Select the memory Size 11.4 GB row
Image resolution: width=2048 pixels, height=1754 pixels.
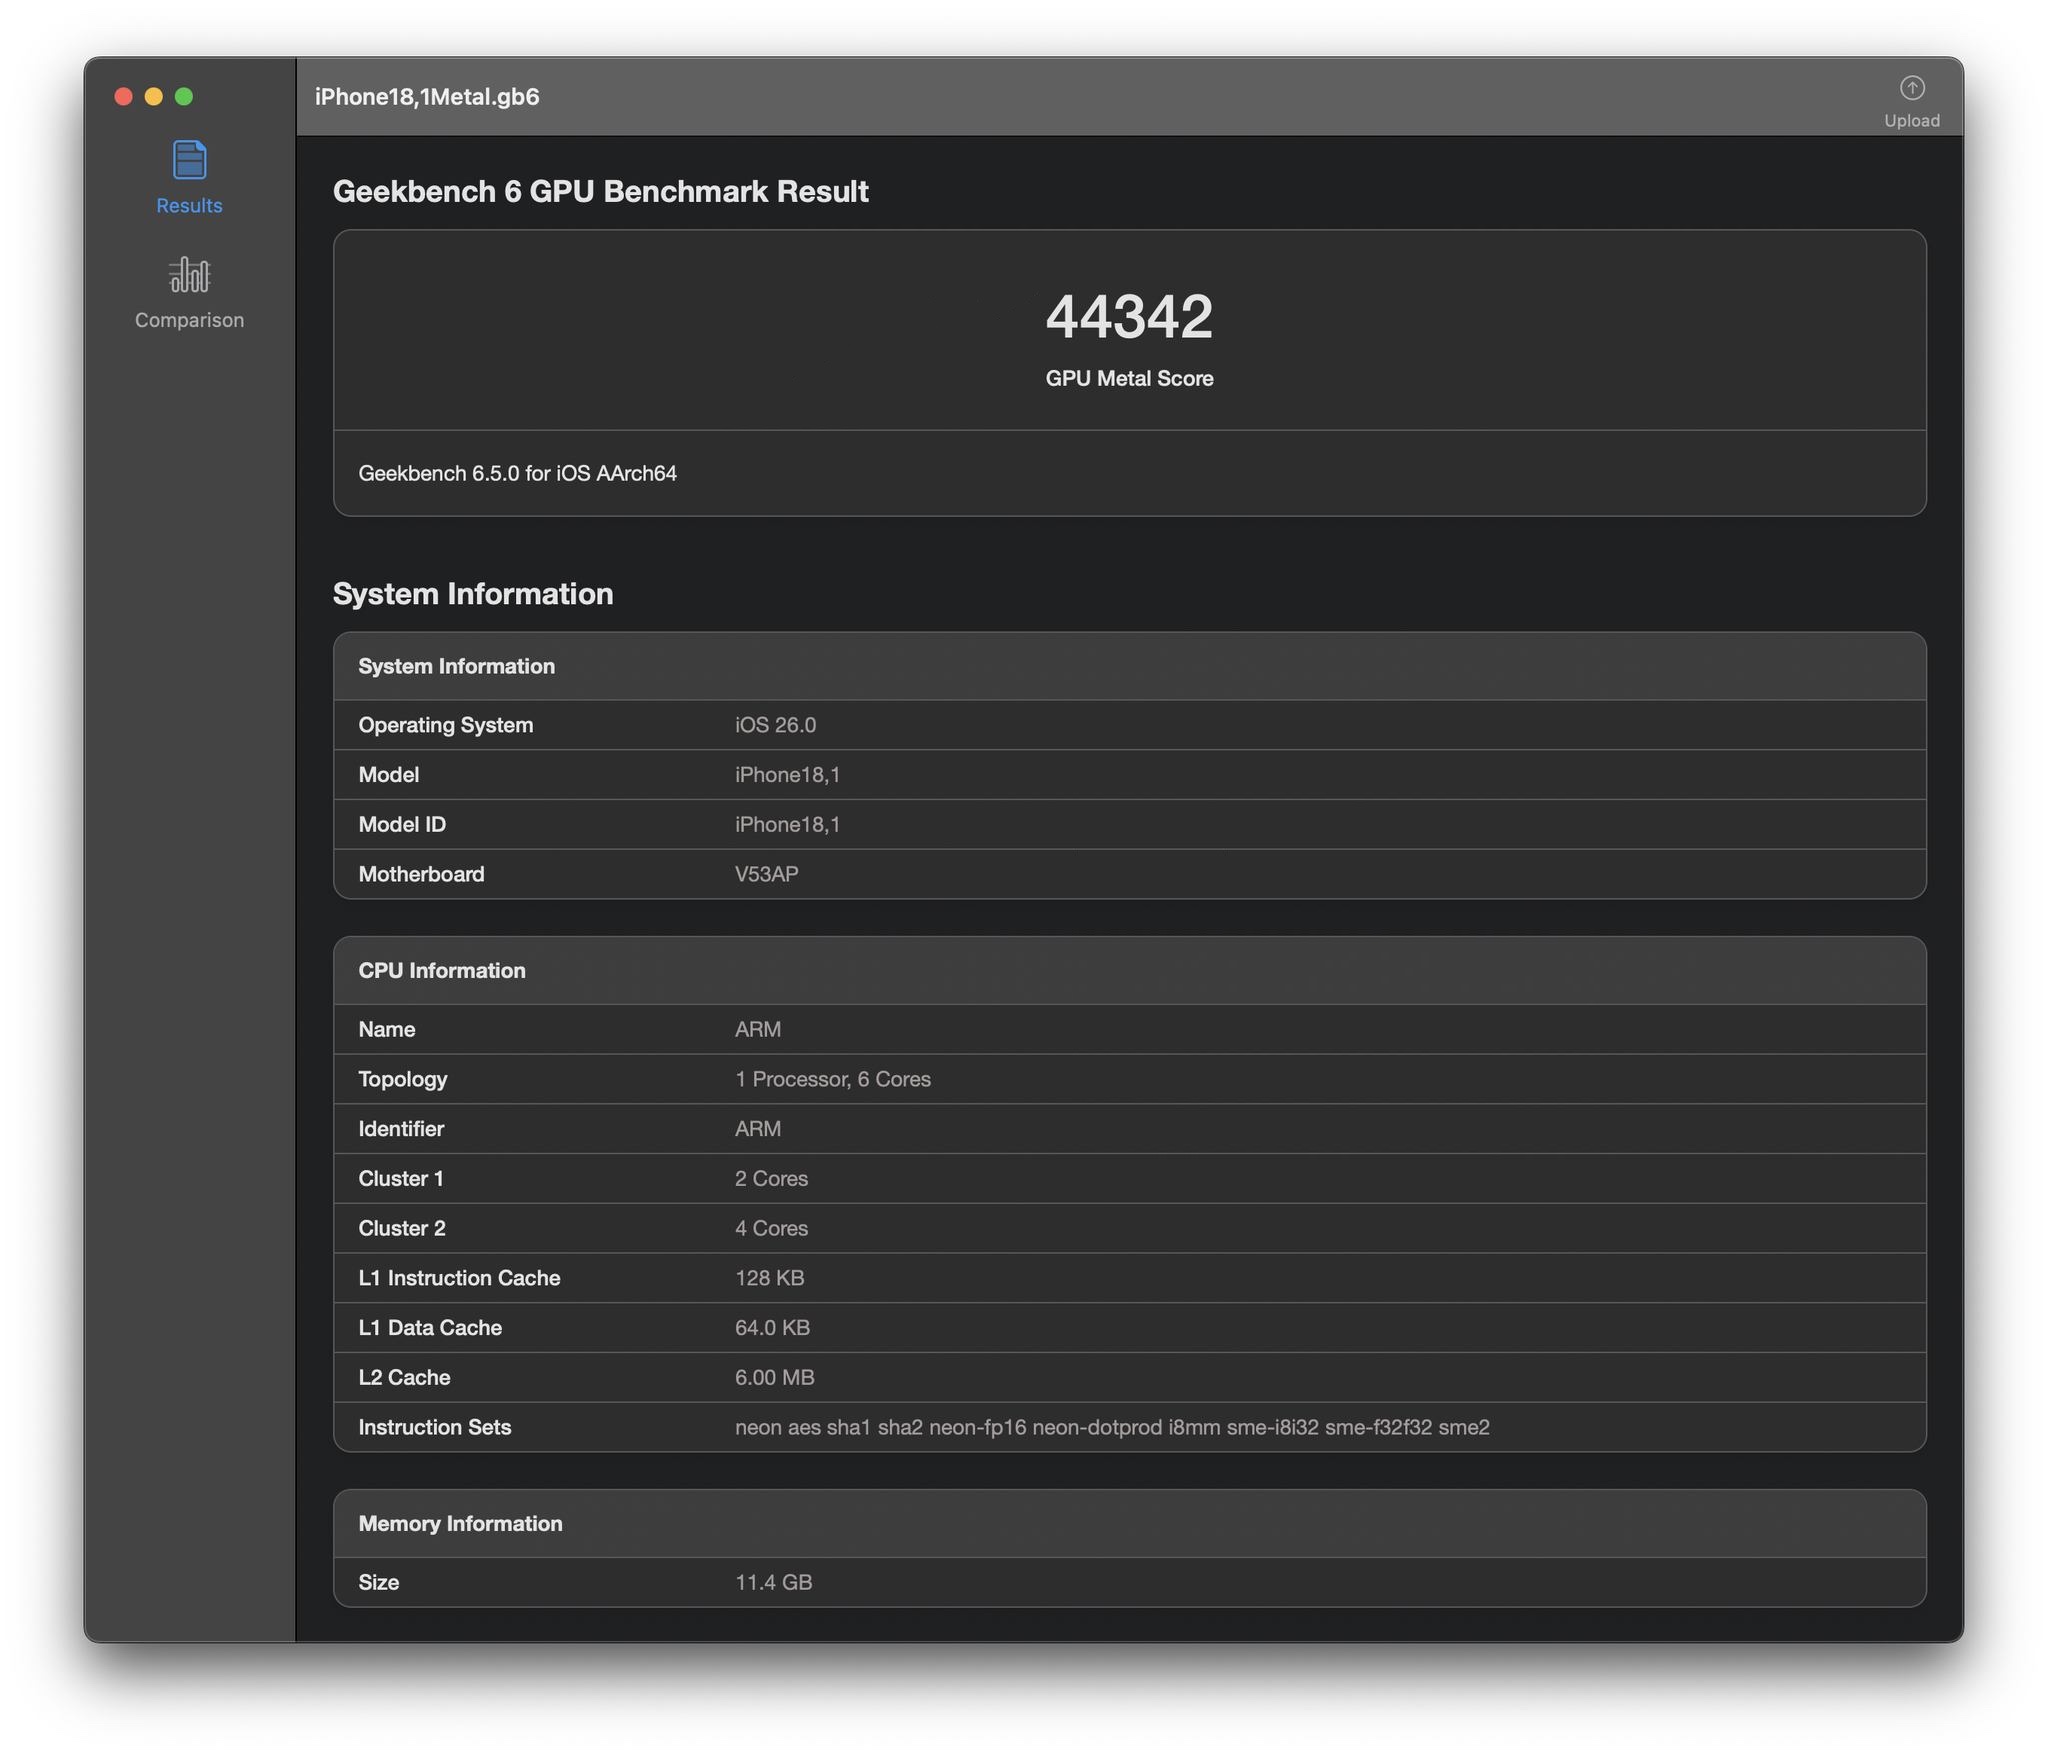tap(773, 1583)
